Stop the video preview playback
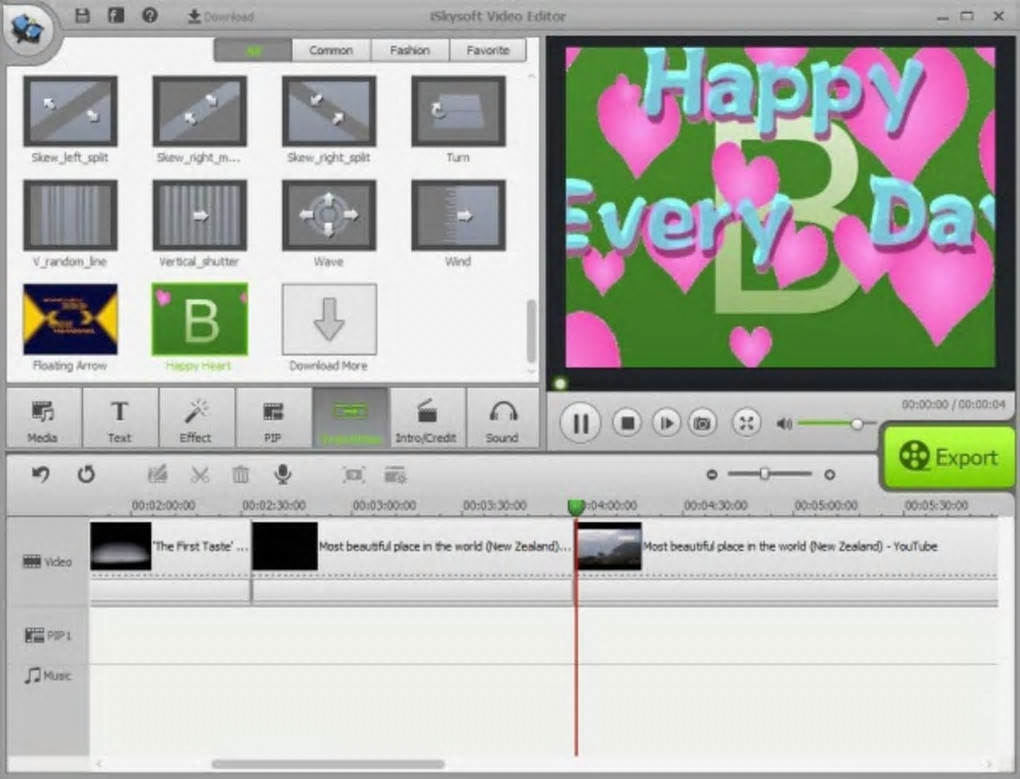Viewport: 1020px width, 779px height. [627, 423]
